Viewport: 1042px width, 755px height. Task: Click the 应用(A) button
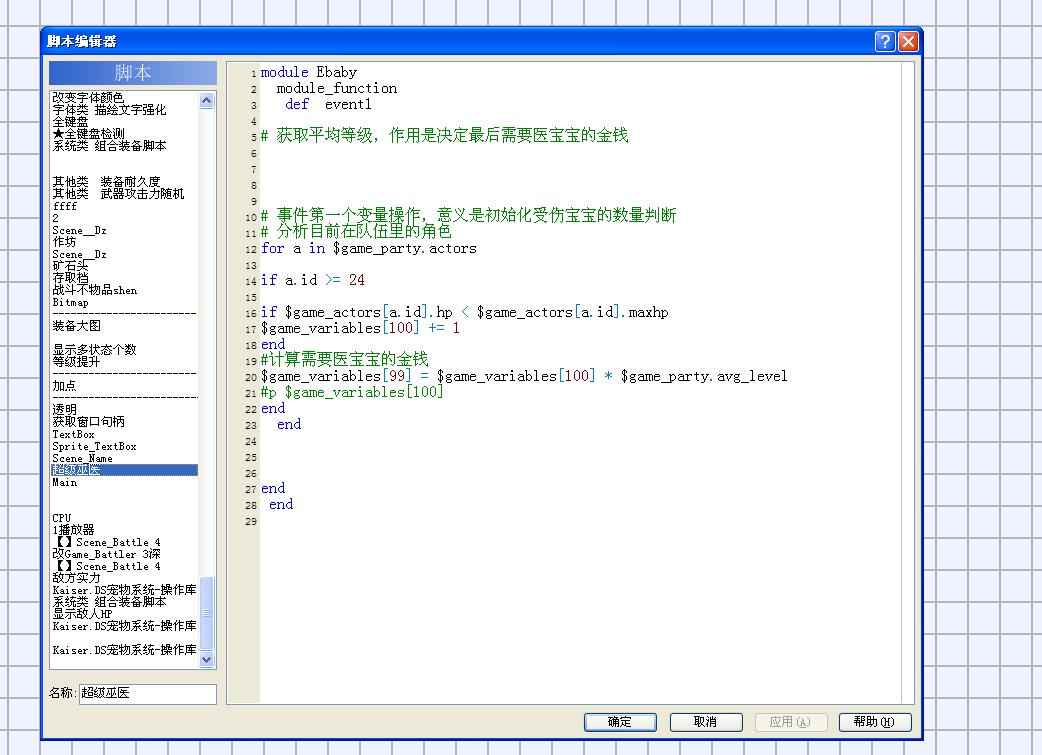791,722
